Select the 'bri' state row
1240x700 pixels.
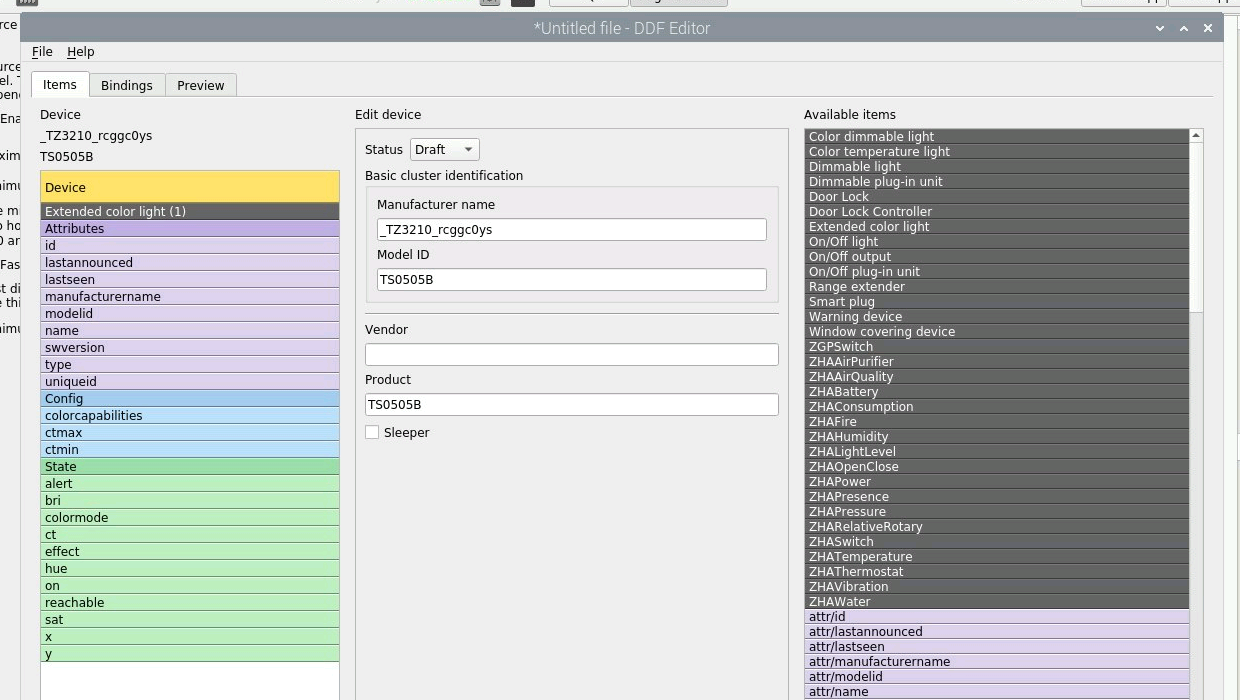(190, 501)
